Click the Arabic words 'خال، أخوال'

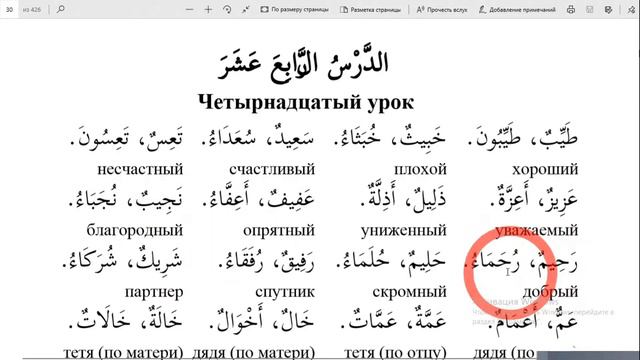(x=262, y=320)
